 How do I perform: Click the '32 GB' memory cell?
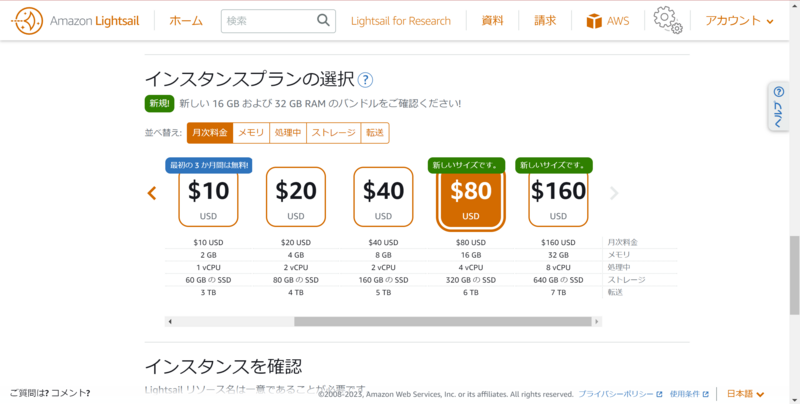pyautogui.click(x=558, y=255)
